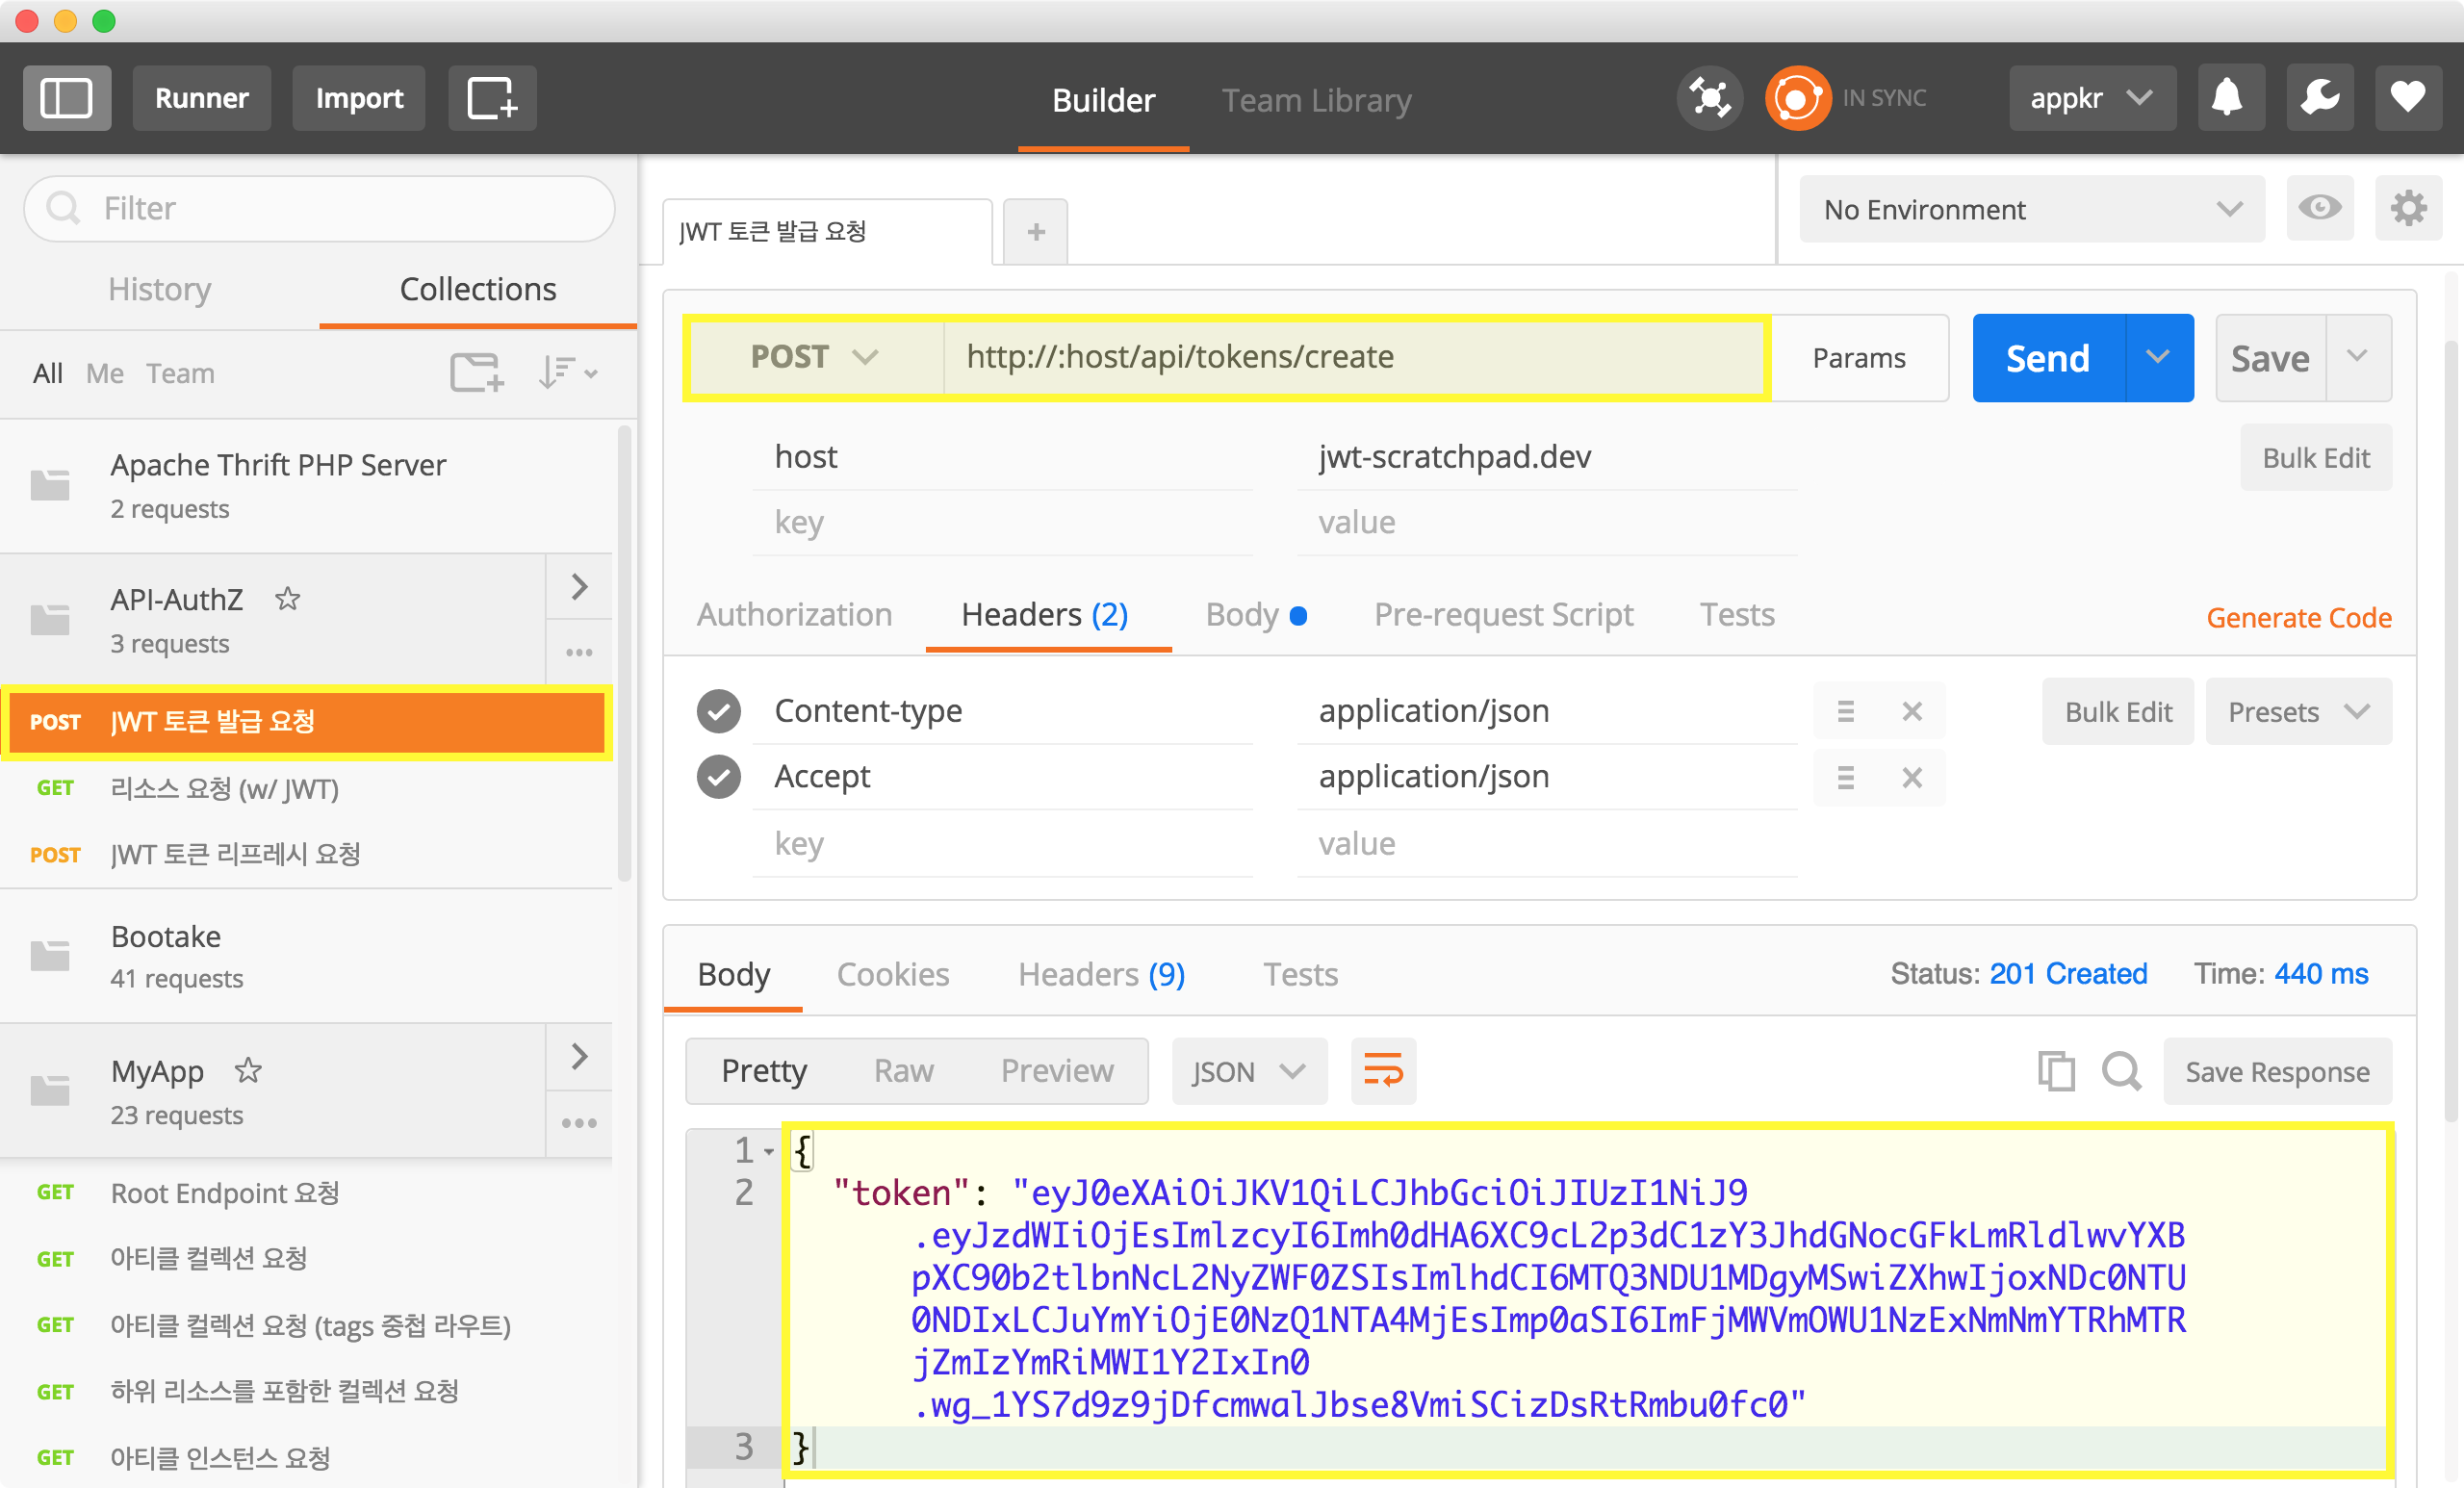Click new collection folder icon
Image resolution: width=2464 pixels, height=1488 pixels.
click(x=476, y=372)
